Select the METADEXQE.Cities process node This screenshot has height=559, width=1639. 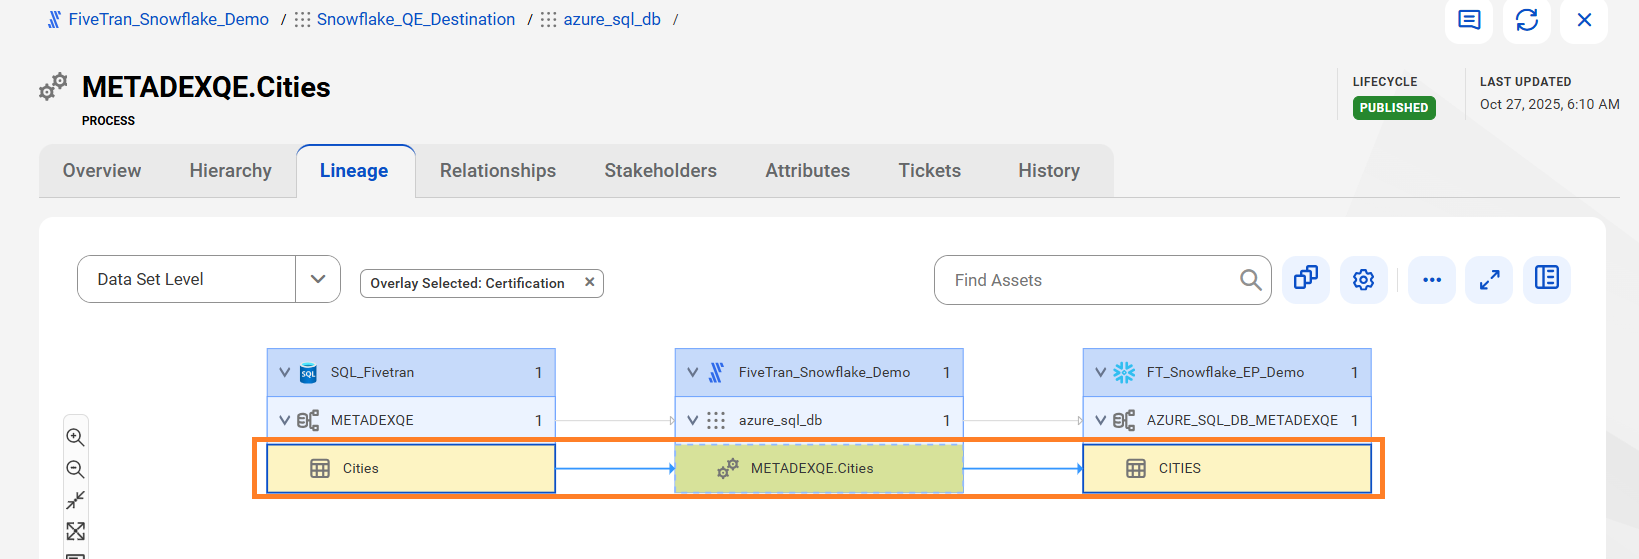819,468
